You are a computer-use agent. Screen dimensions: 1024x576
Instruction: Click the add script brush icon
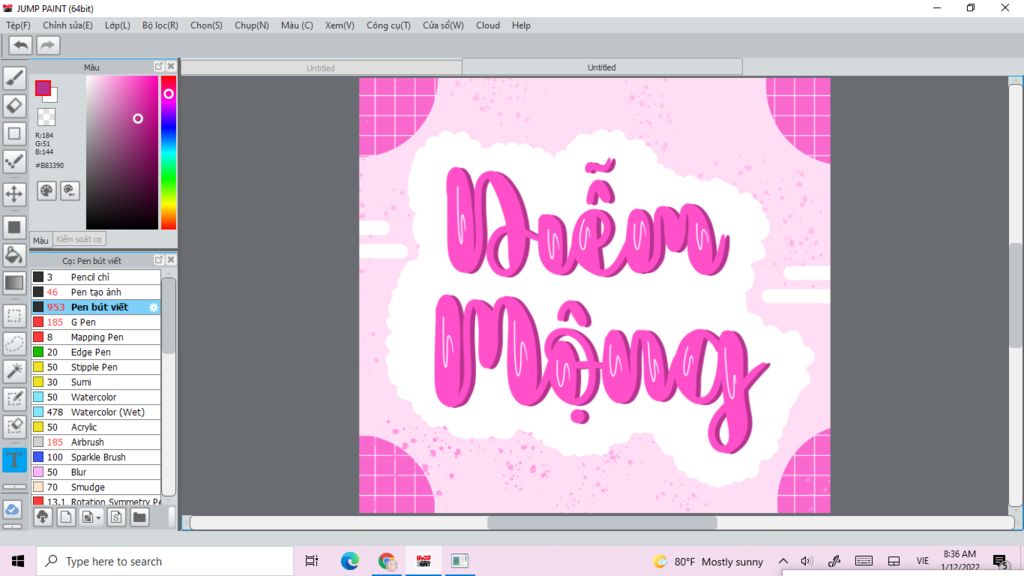pyautogui.click(x=116, y=517)
